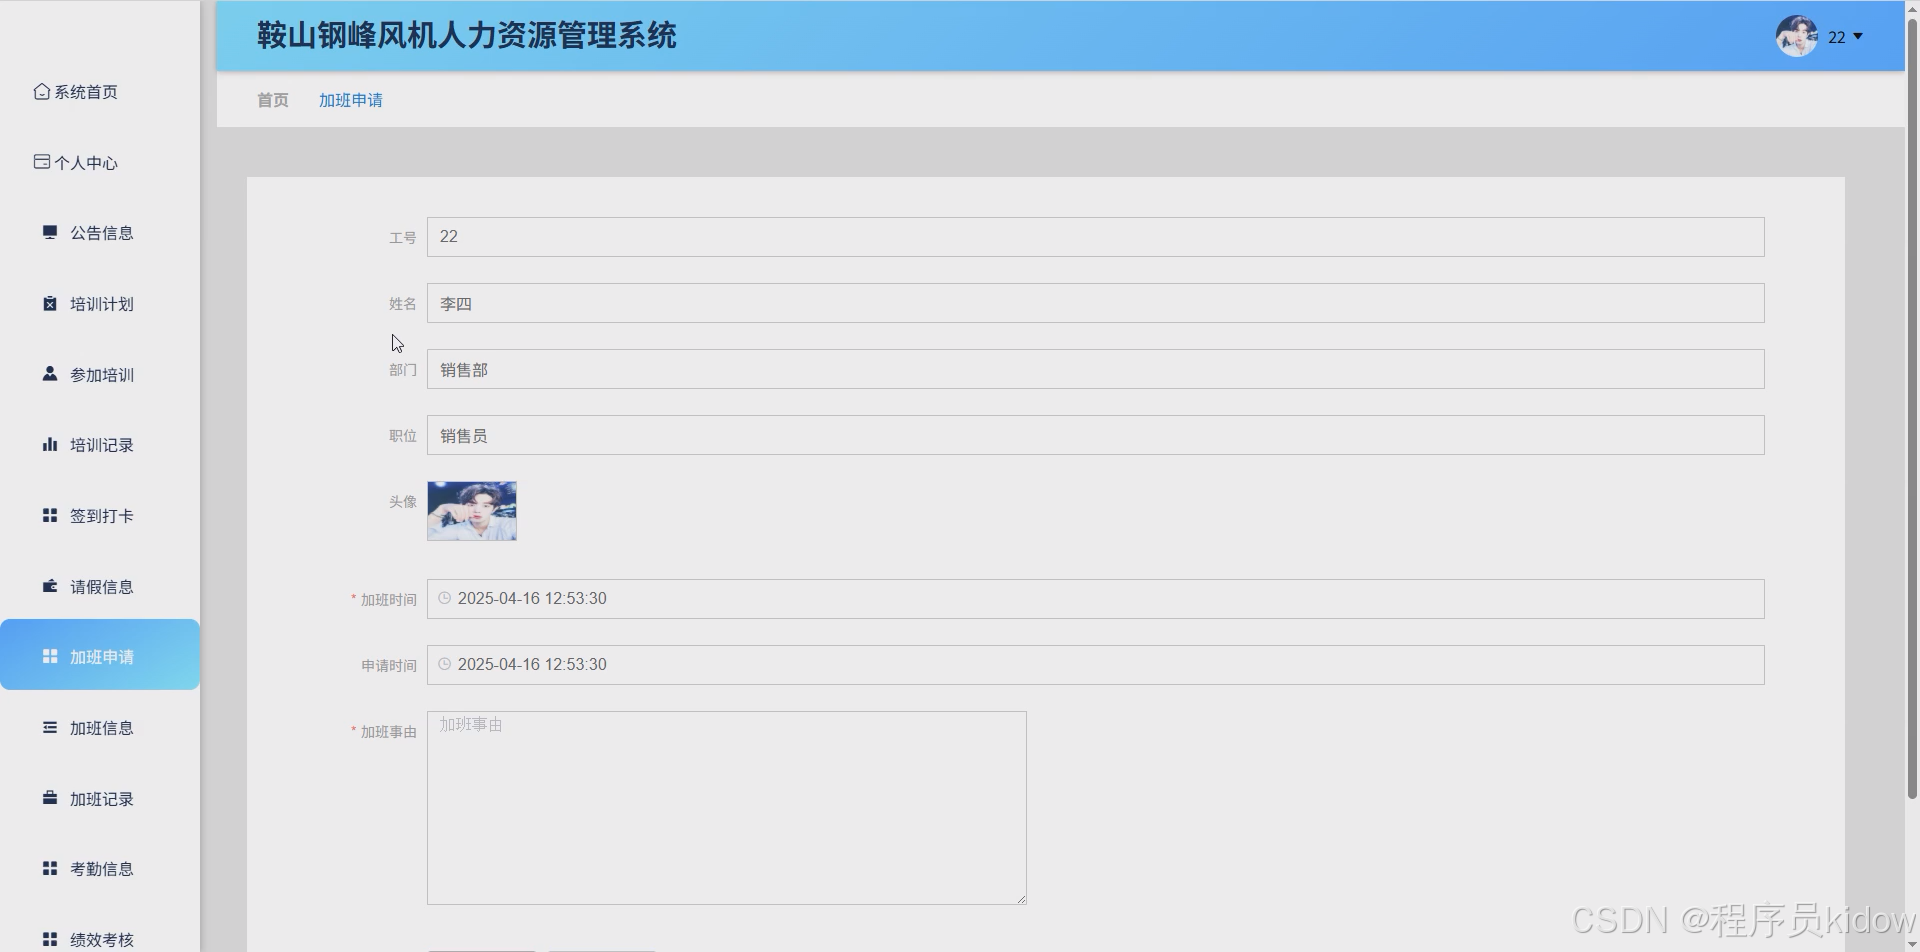Select the active 加班申请 menu item

point(100,654)
